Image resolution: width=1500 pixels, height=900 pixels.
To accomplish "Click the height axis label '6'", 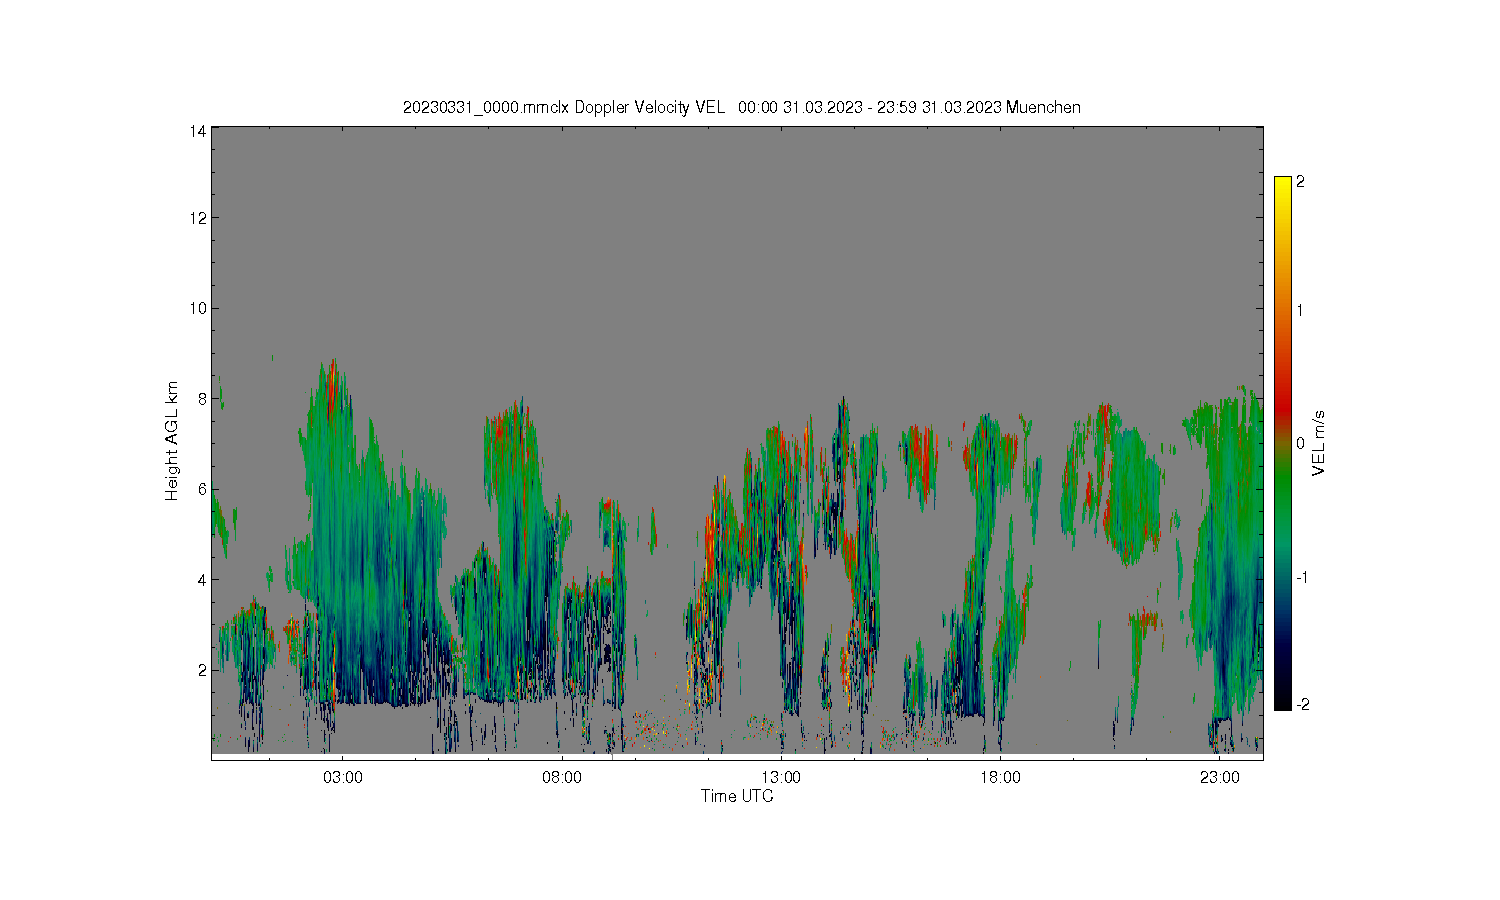I will (202, 489).
